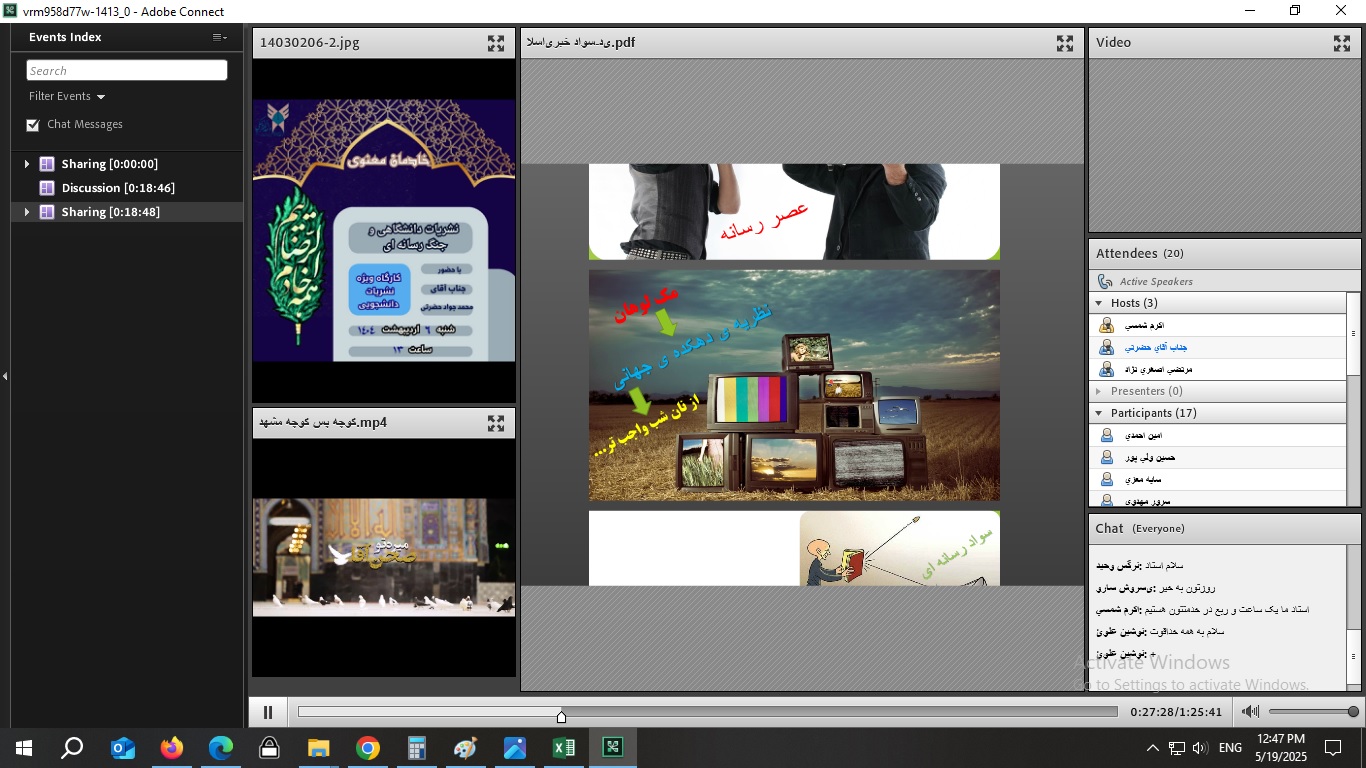The width and height of the screenshot is (1366, 768).
Task: Open Excel from the Windows taskbar
Action: [x=563, y=748]
